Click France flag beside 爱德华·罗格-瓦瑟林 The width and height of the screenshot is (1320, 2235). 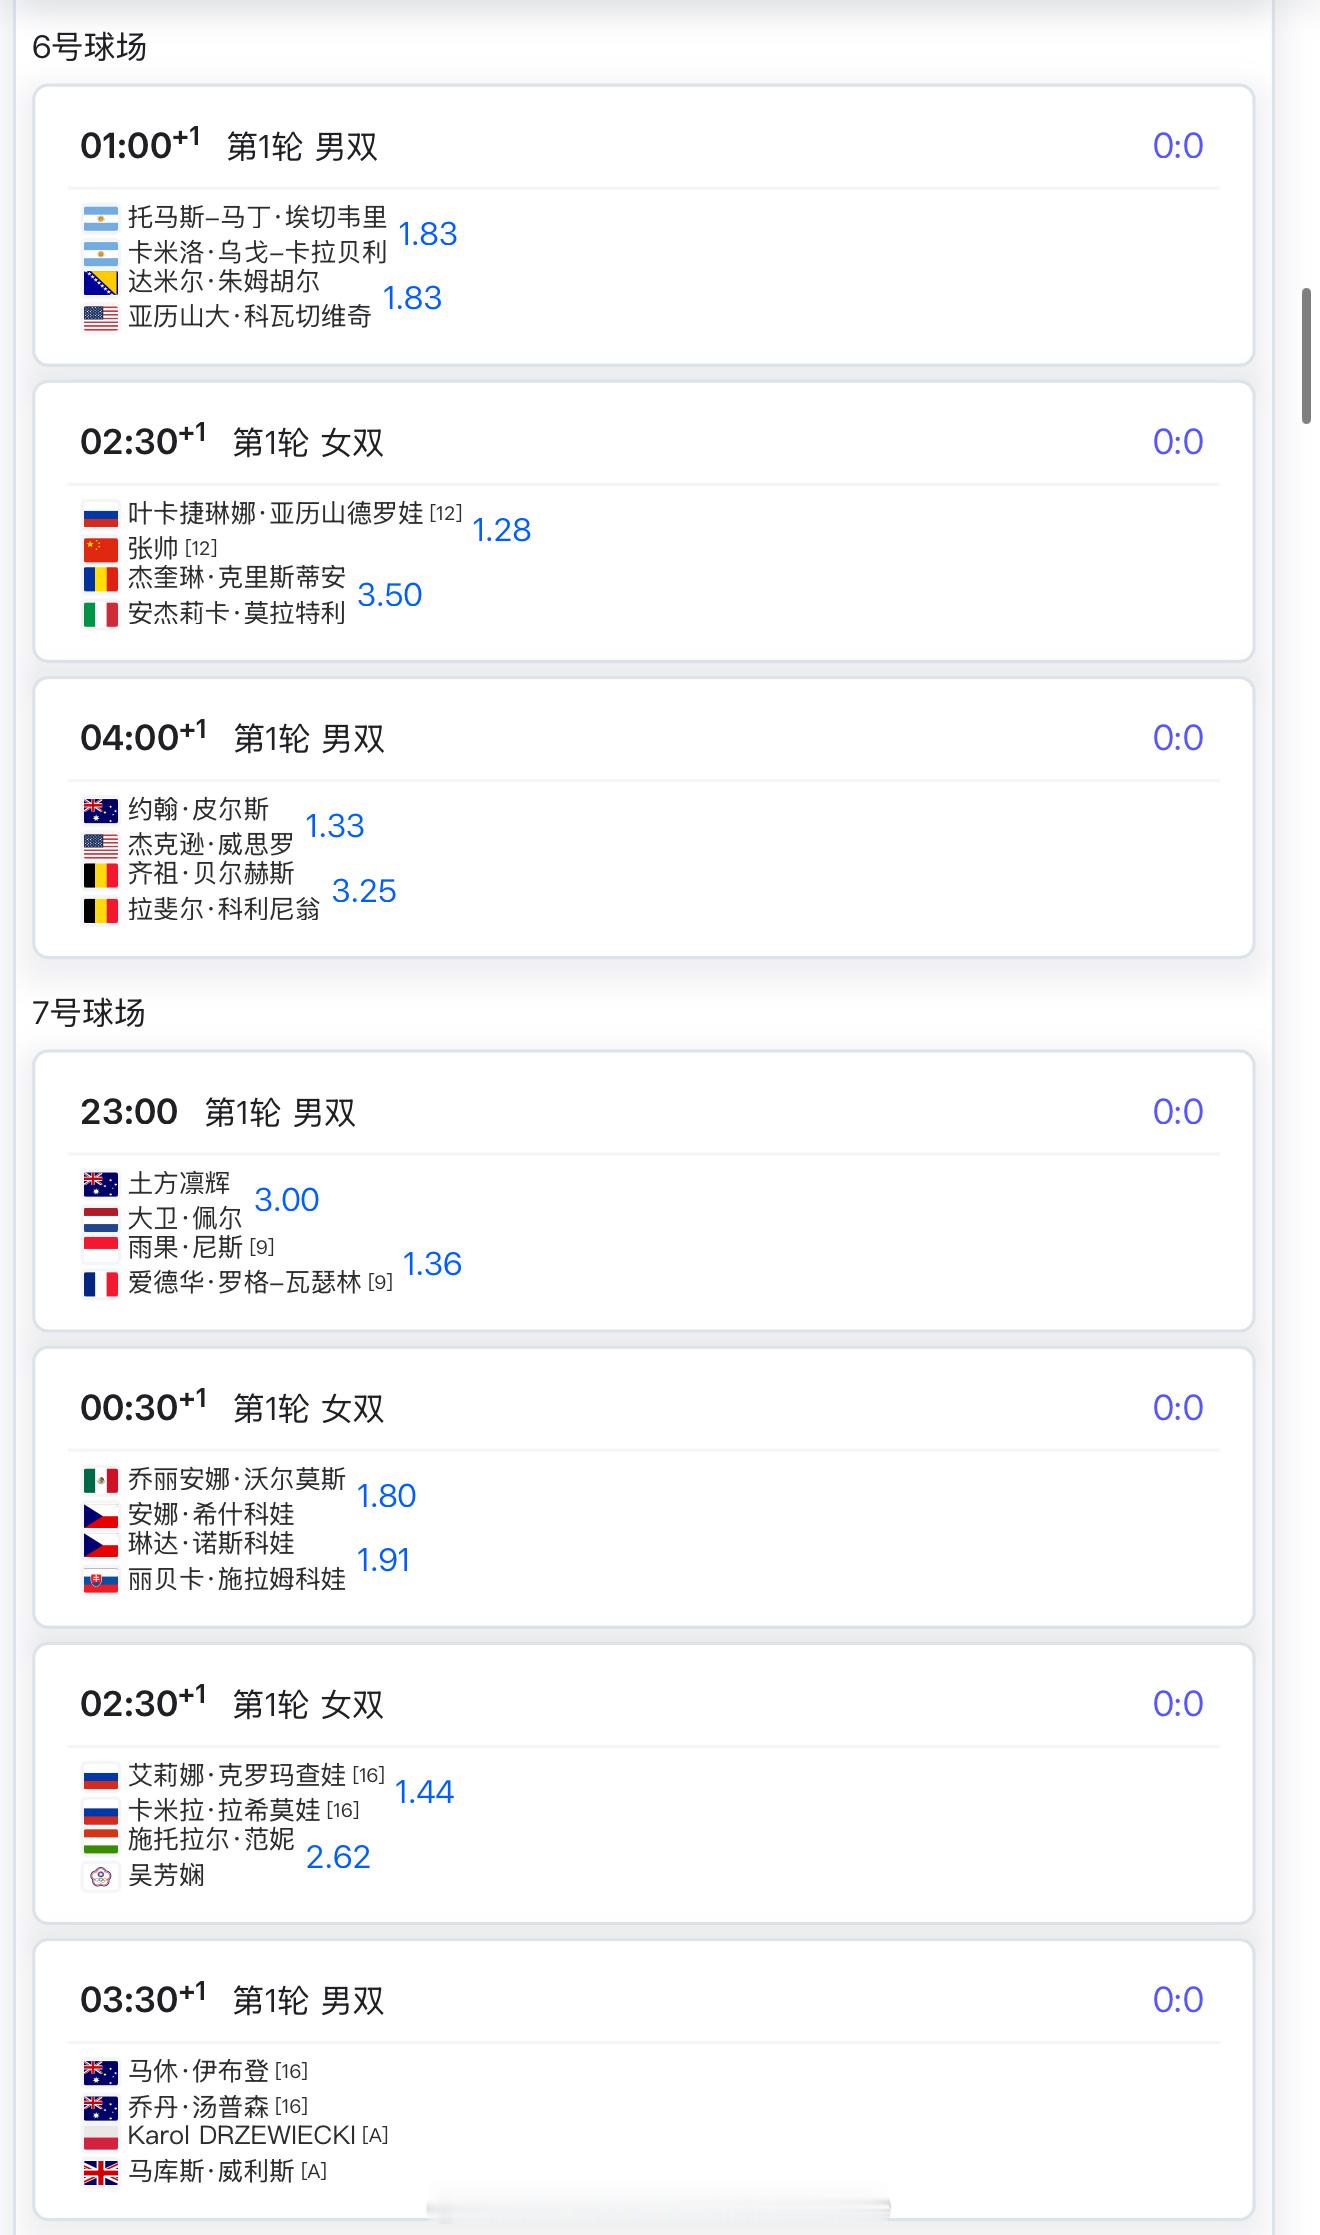[100, 1283]
